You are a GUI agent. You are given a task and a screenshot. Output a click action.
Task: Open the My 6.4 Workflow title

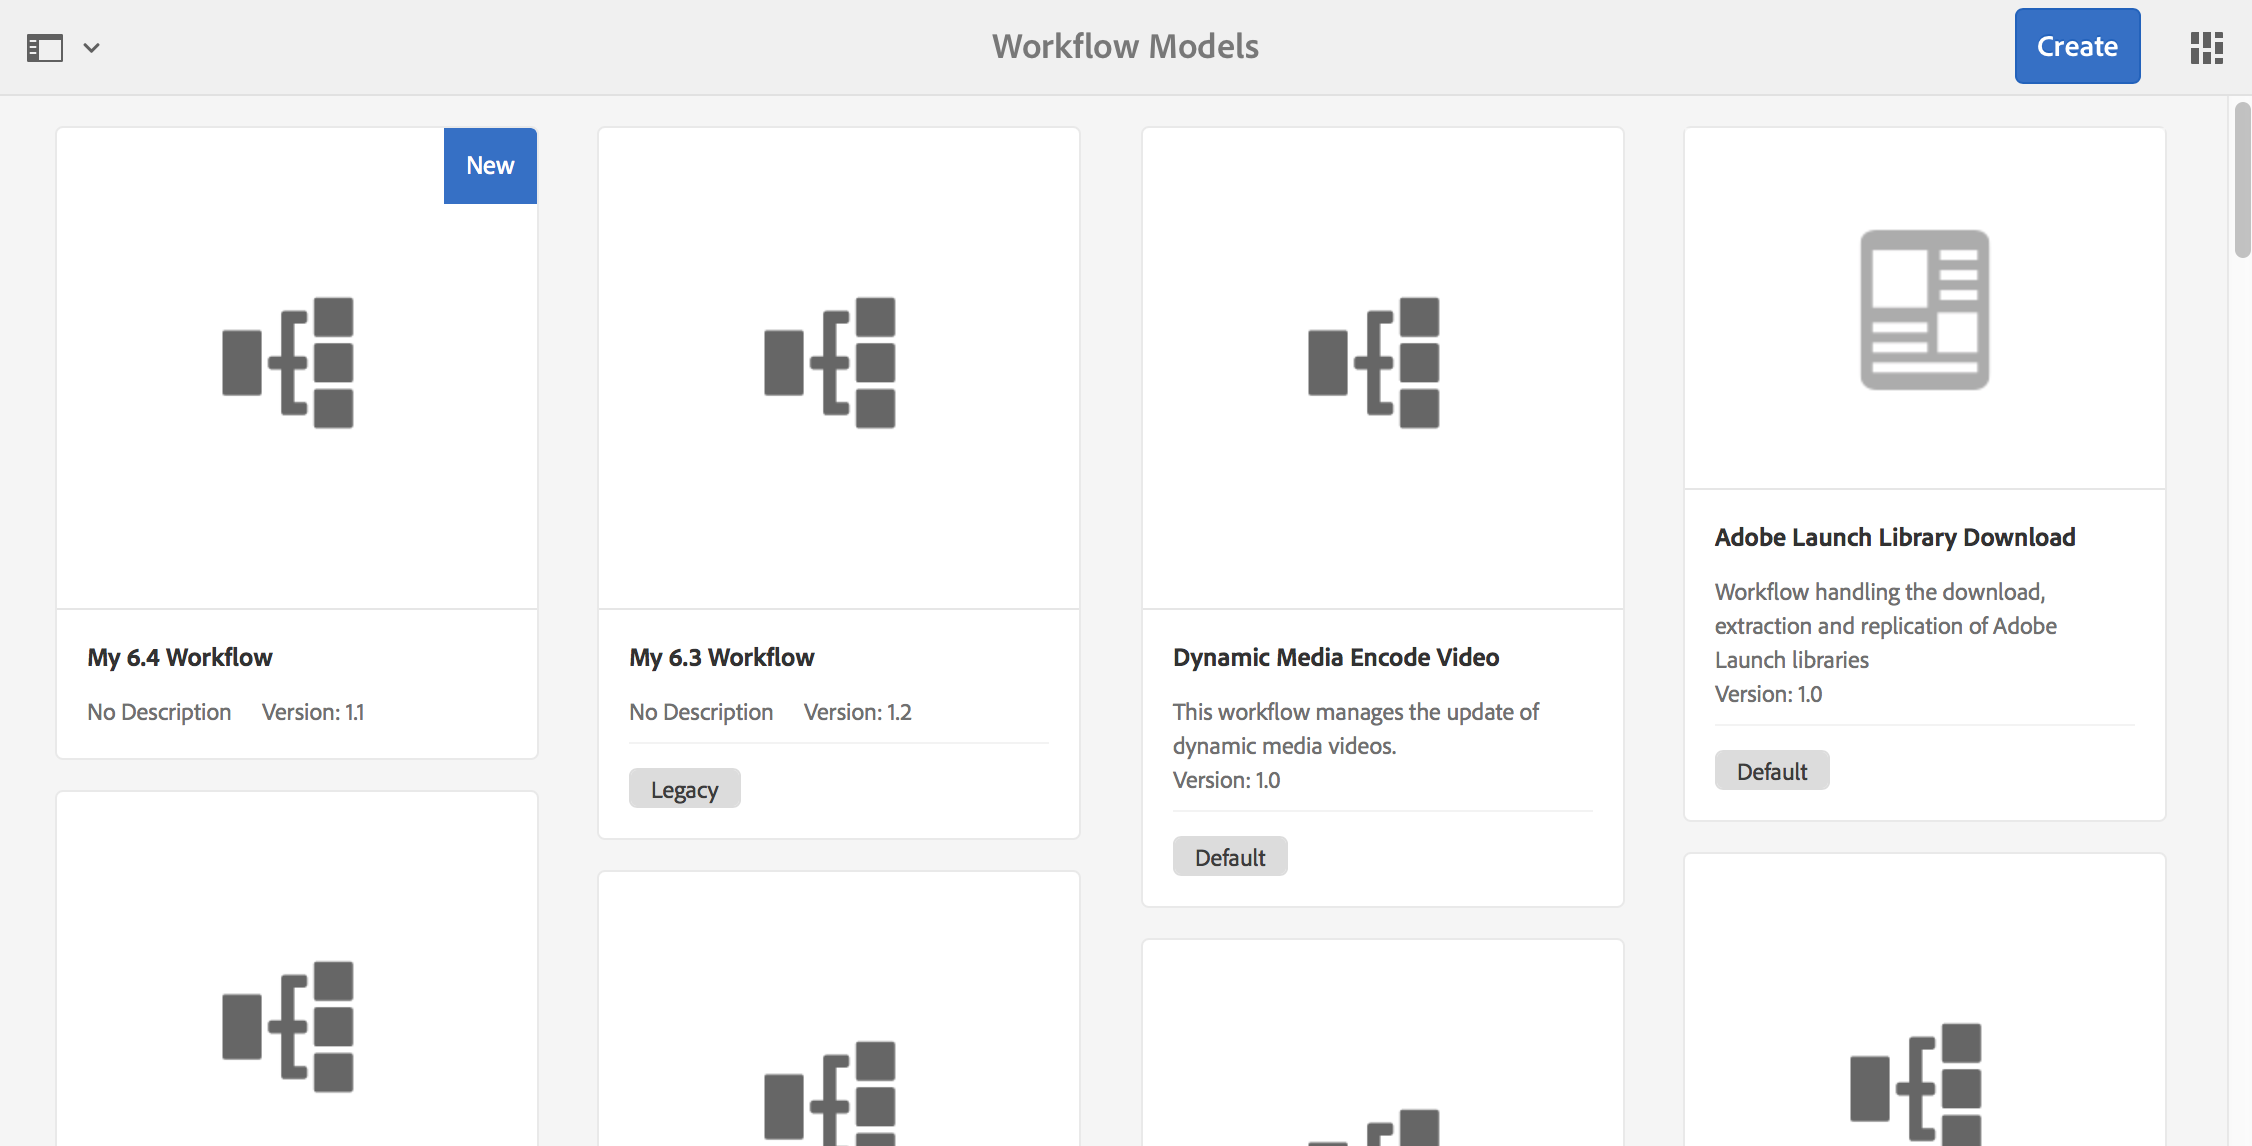coord(180,657)
